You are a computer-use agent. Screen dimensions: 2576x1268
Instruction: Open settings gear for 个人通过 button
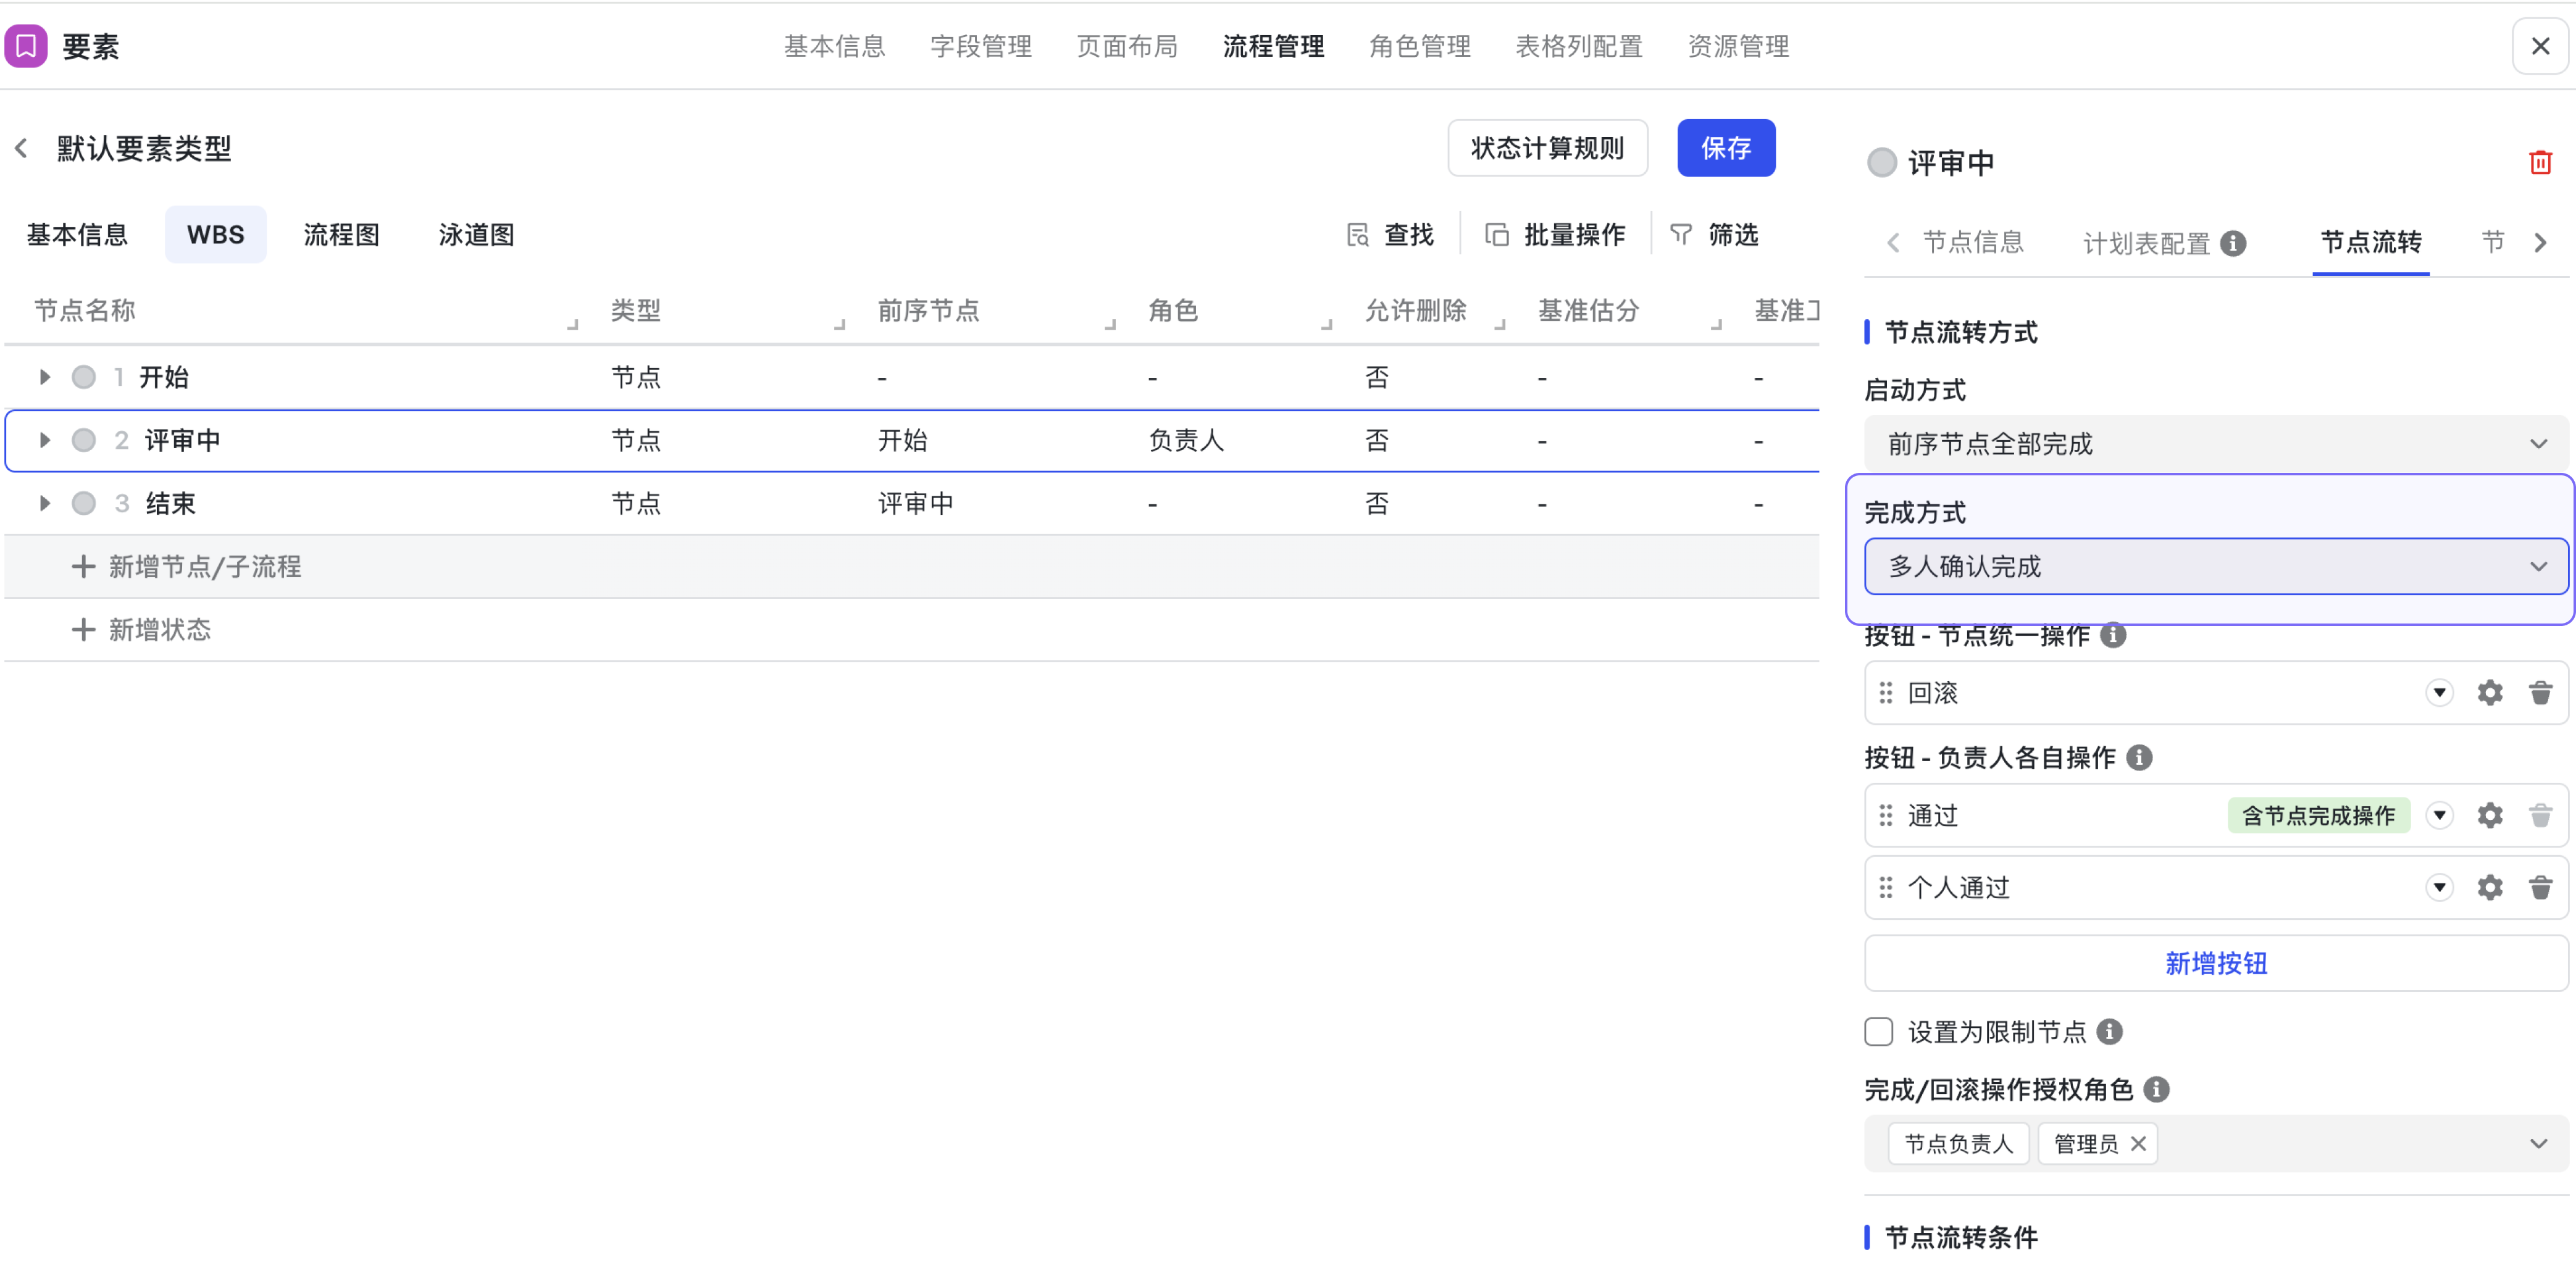2490,888
